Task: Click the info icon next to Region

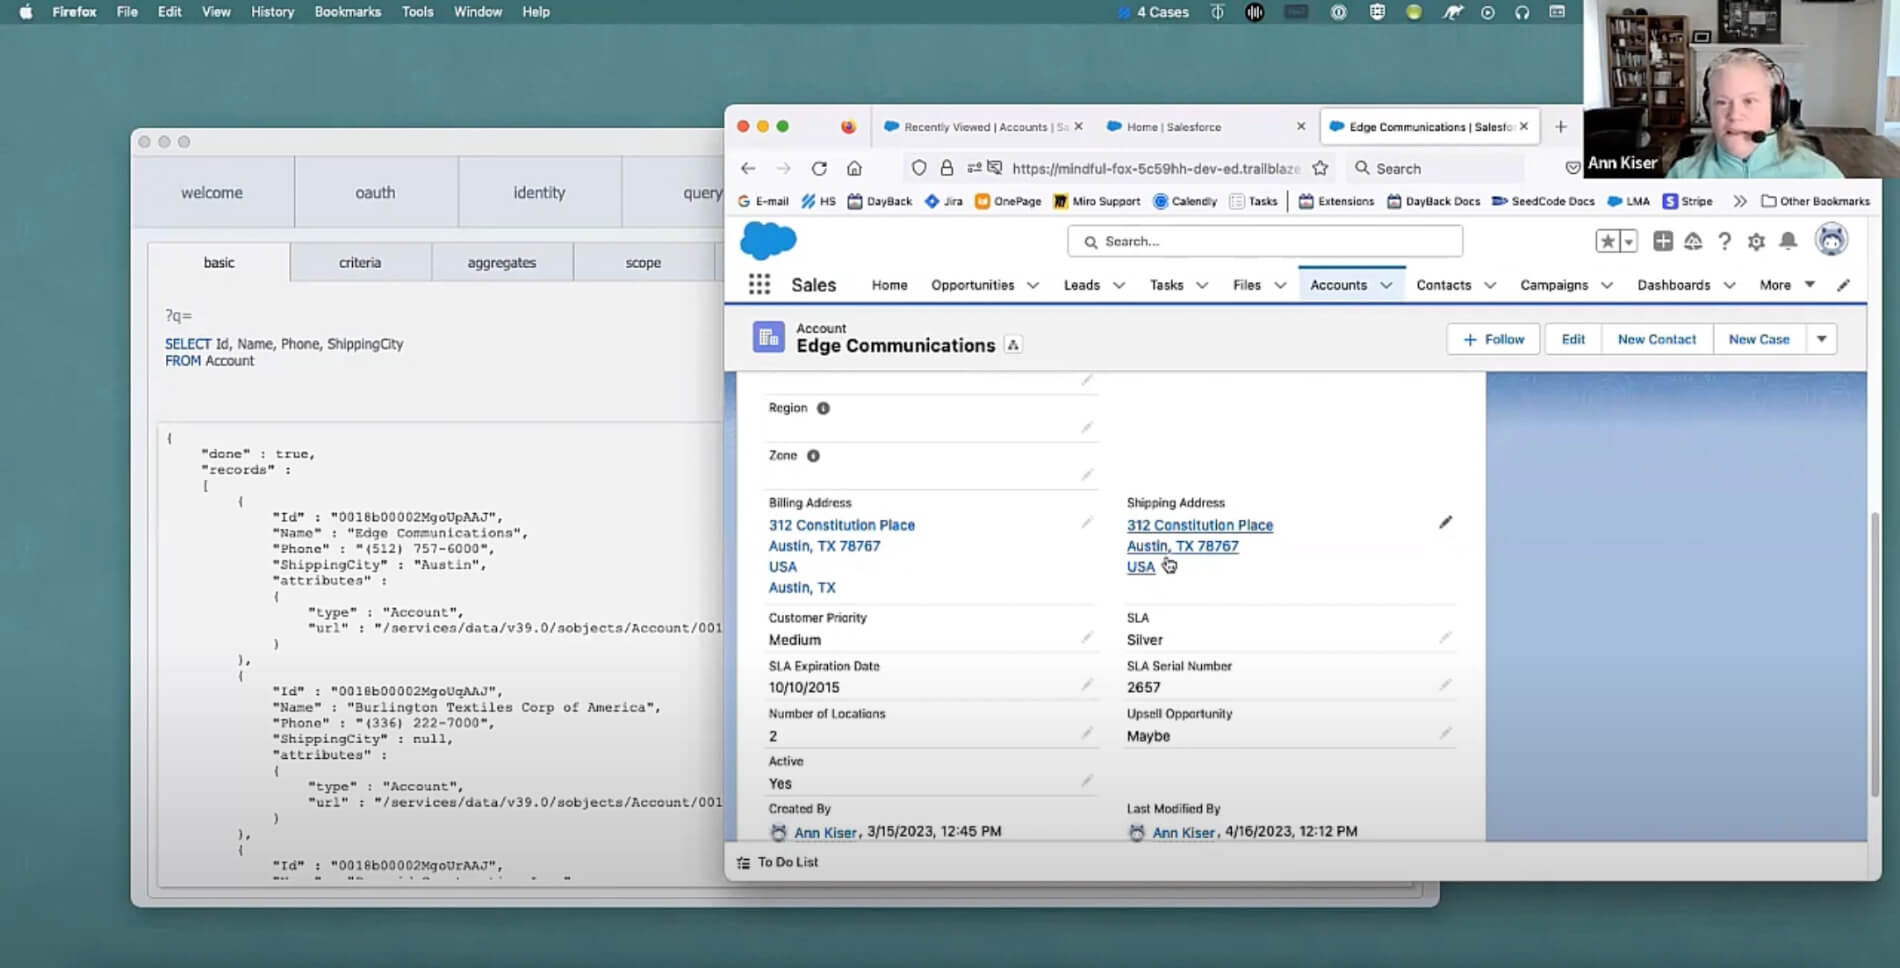Action: pos(823,408)
